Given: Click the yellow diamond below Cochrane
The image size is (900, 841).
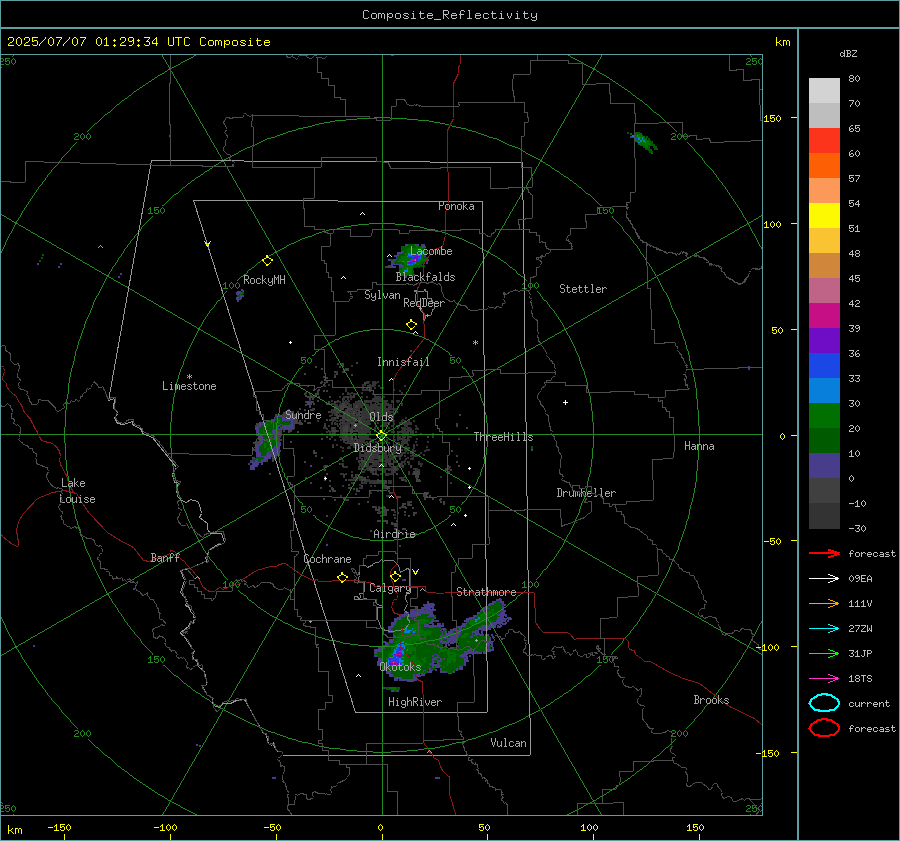Looking at the screenshot, I should (342, 577).
